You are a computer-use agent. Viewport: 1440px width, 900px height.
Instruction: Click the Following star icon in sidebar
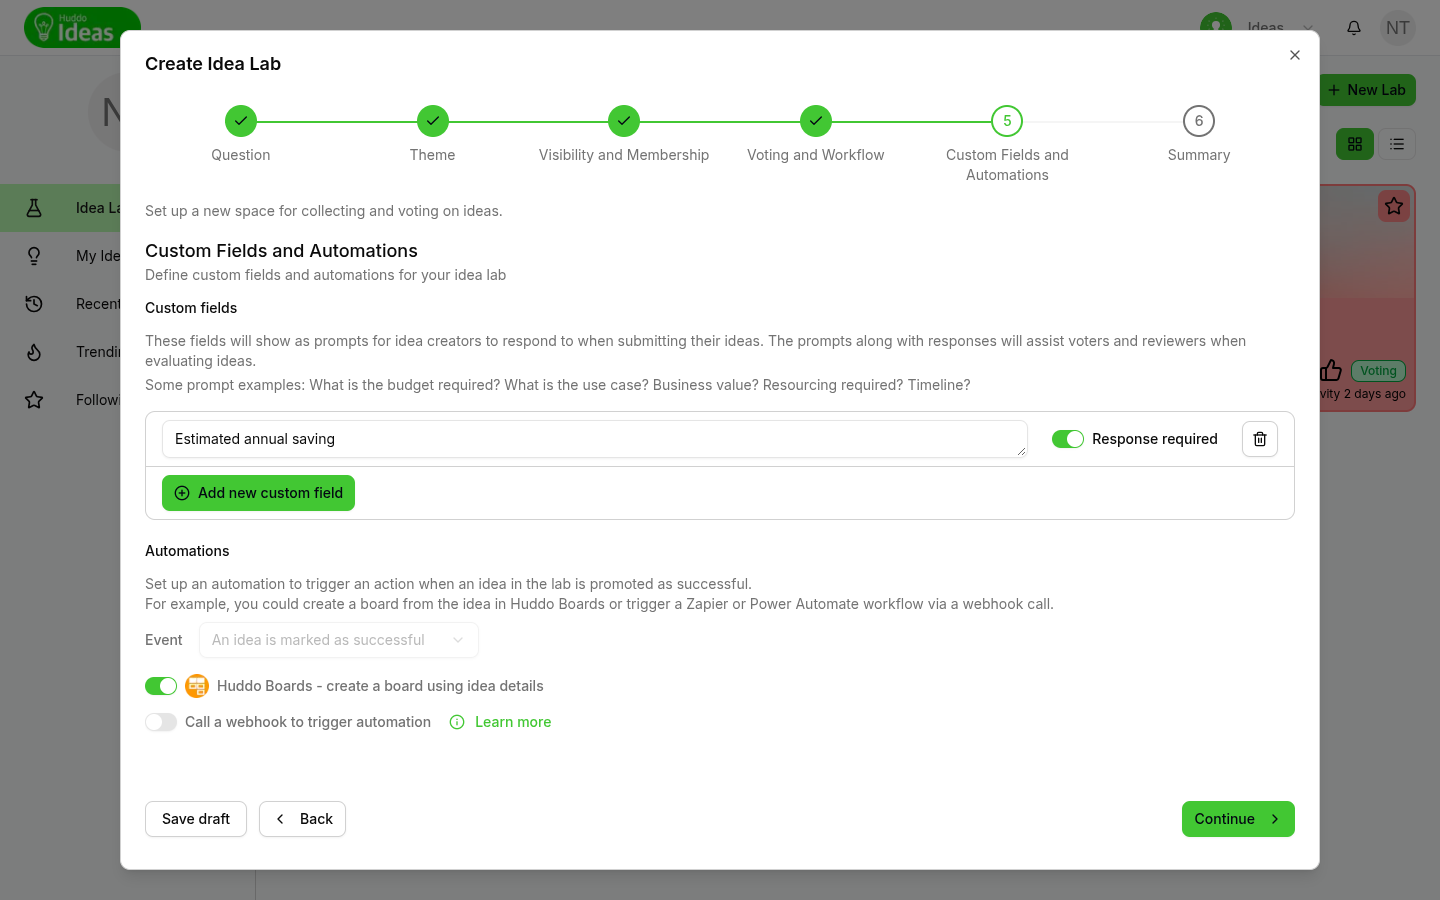tap(34, 400)
